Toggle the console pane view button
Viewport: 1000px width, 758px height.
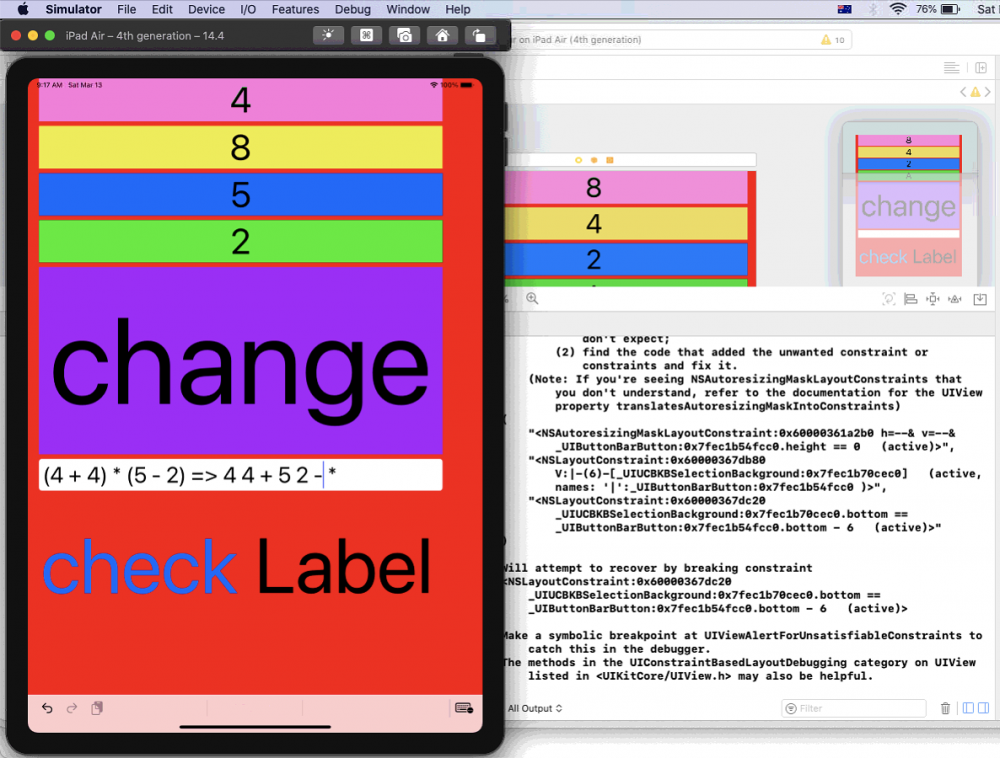(x=982, y=708)
